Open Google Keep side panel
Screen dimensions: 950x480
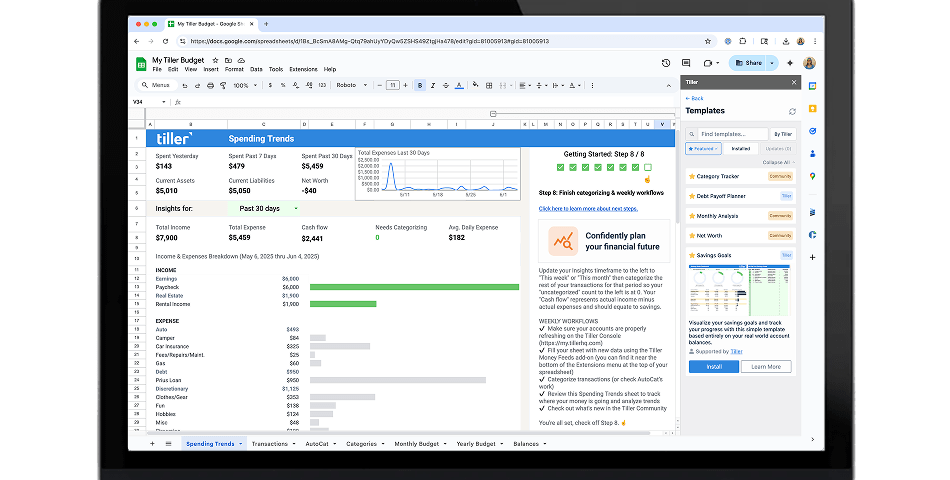812,108
